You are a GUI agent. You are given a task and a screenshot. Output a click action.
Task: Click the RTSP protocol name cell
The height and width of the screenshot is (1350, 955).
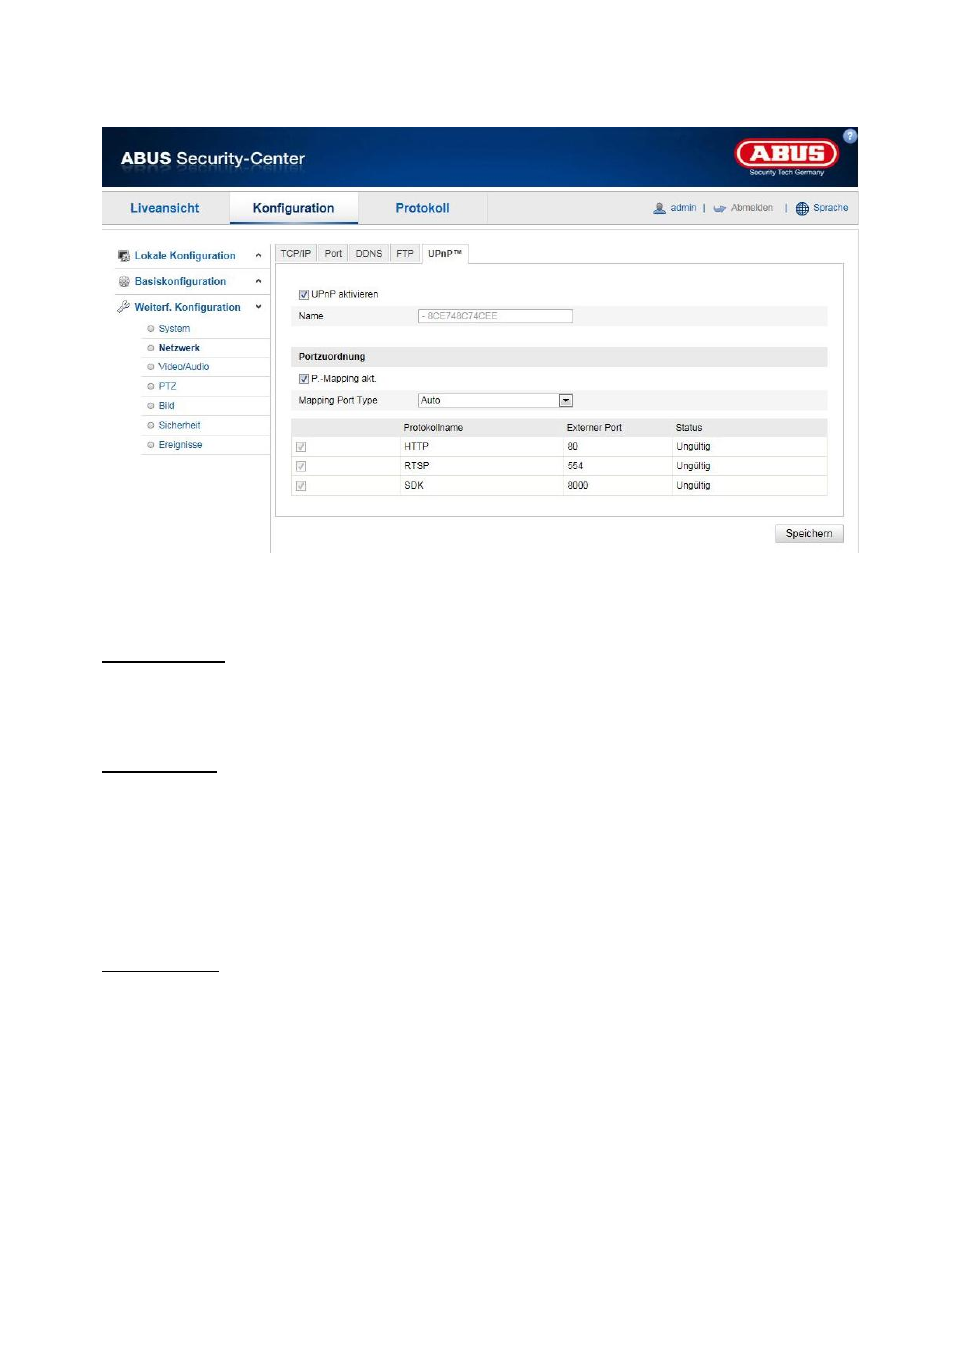click(x=417, y=466)
